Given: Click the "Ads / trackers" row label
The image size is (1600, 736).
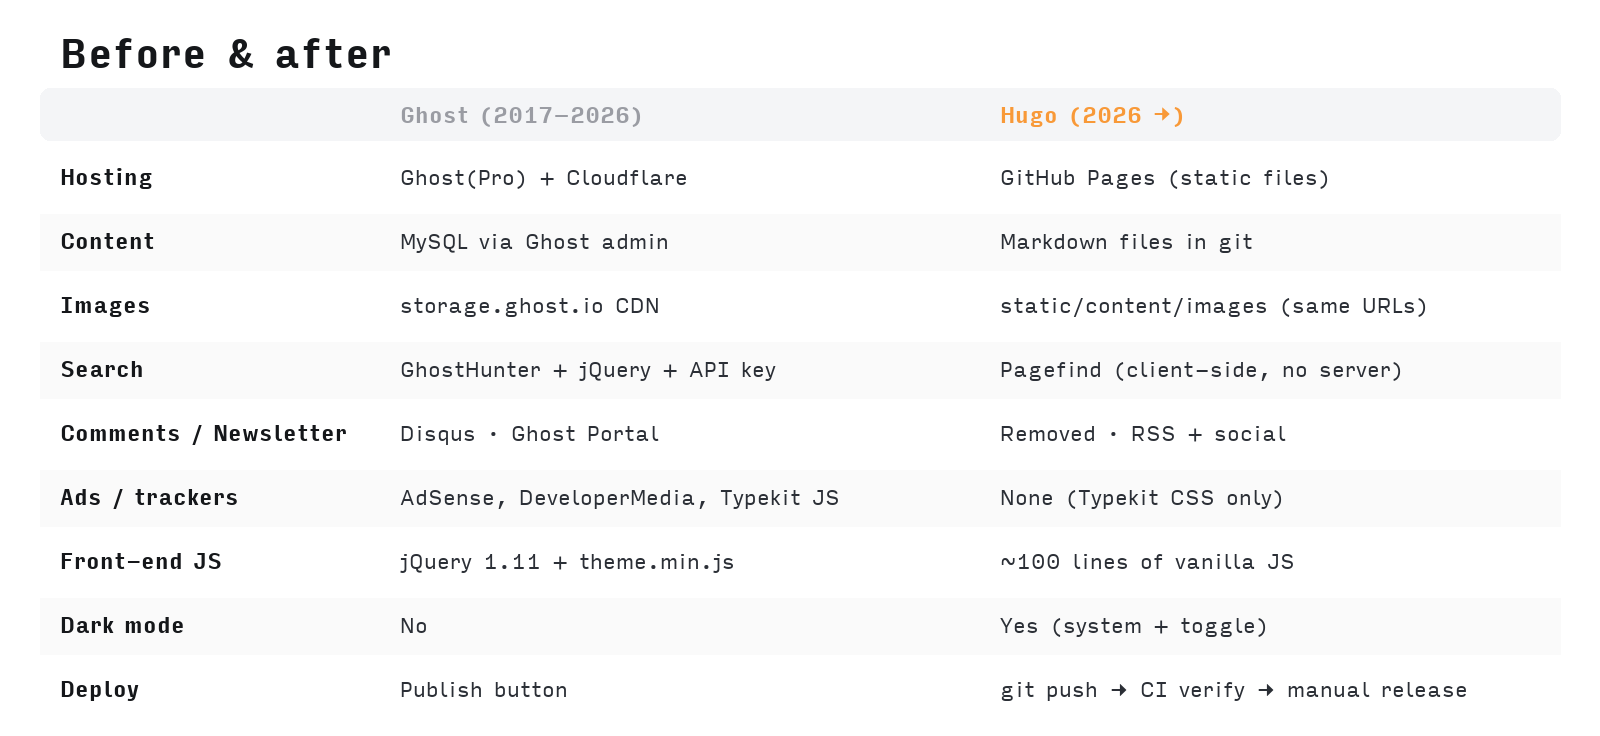Looking at the screenshot, I should 149,498.
